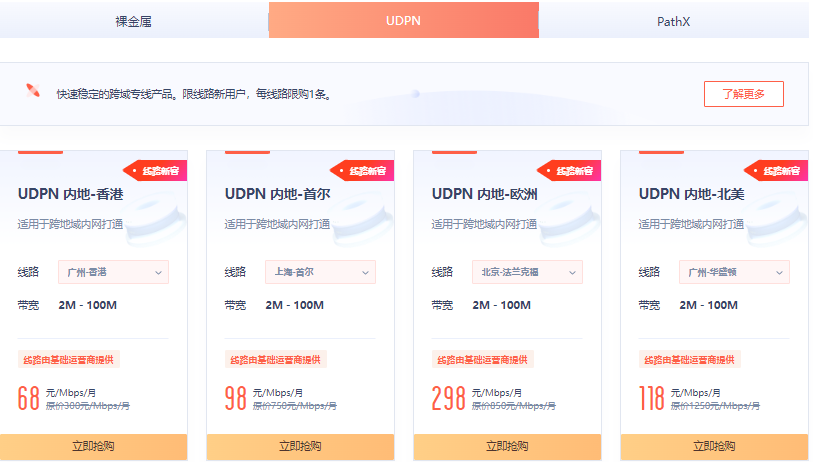Image resolution: width=813 pixels, height=462 pixels.
Task: Click the 2M - 100M bandwidth on the 内地-香港 card
Action: (x=88, y=305)
